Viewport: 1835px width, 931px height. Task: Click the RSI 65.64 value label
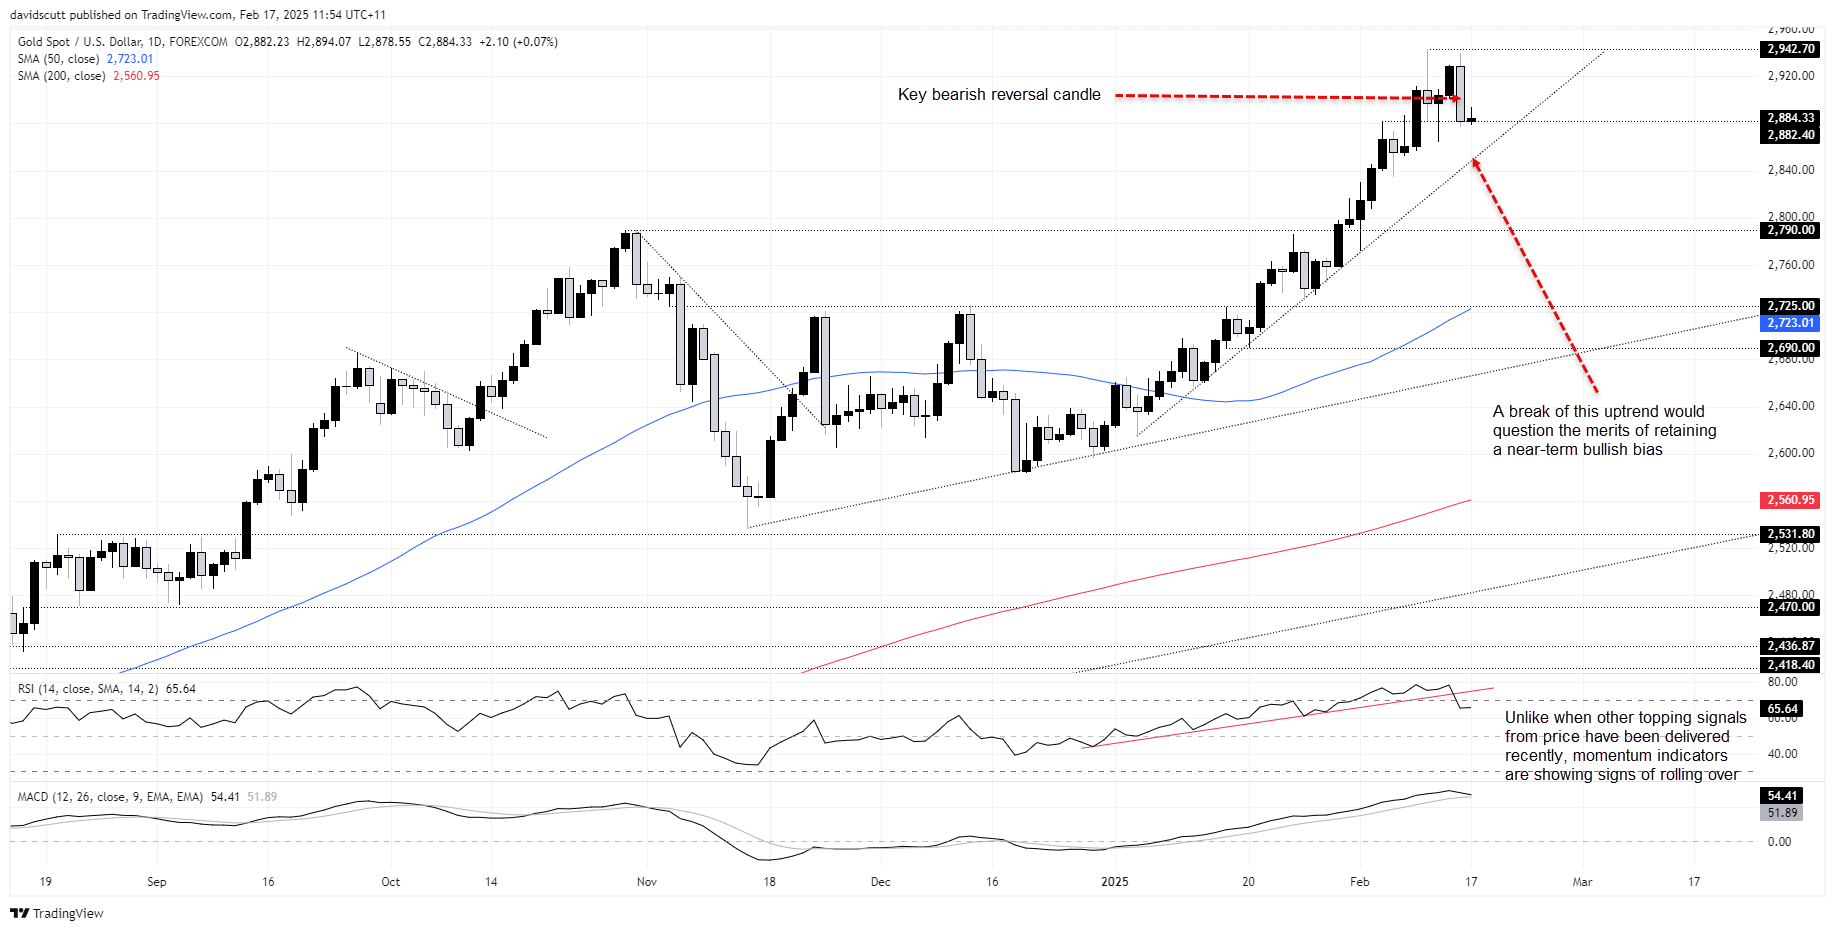coord(1782,709)
